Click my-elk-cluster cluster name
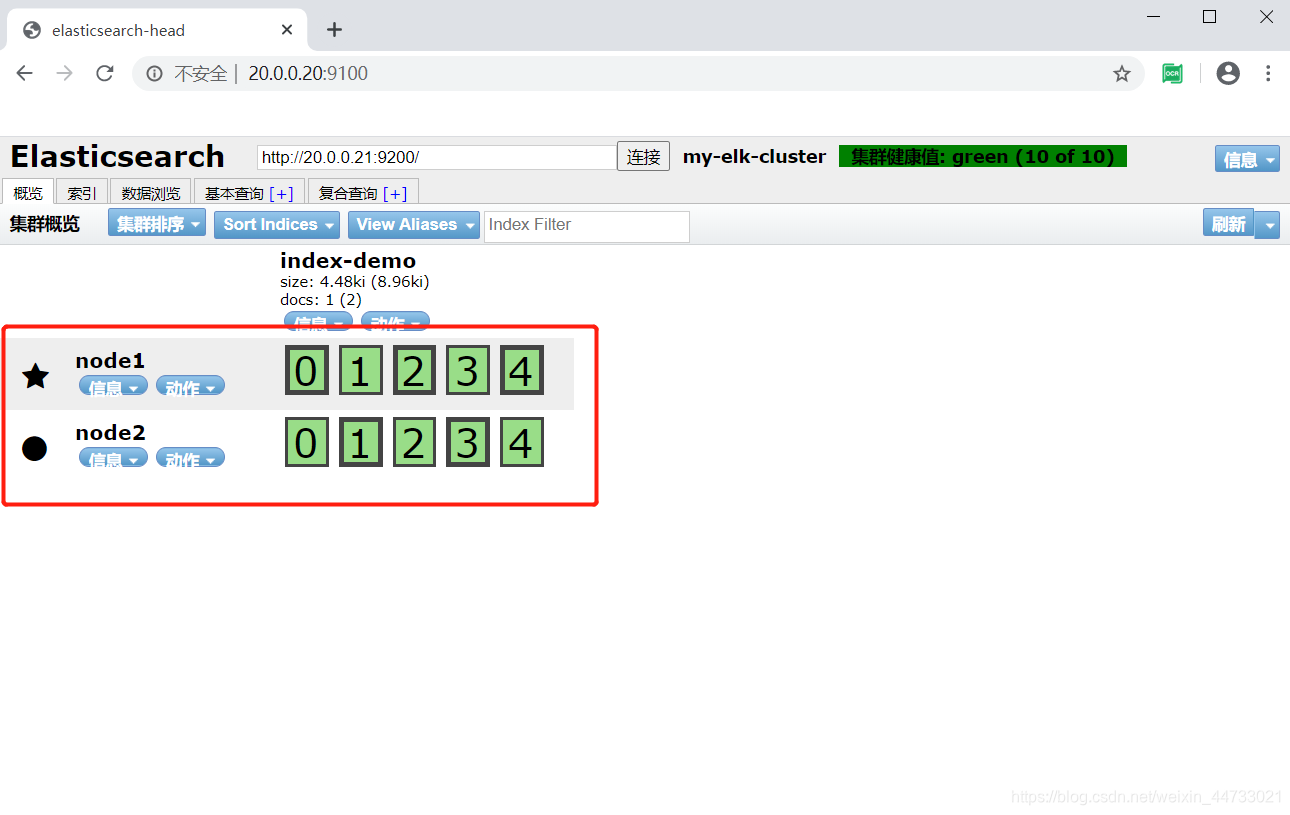The height and width of the screenshot is (815, 1290). pos(755,157)
